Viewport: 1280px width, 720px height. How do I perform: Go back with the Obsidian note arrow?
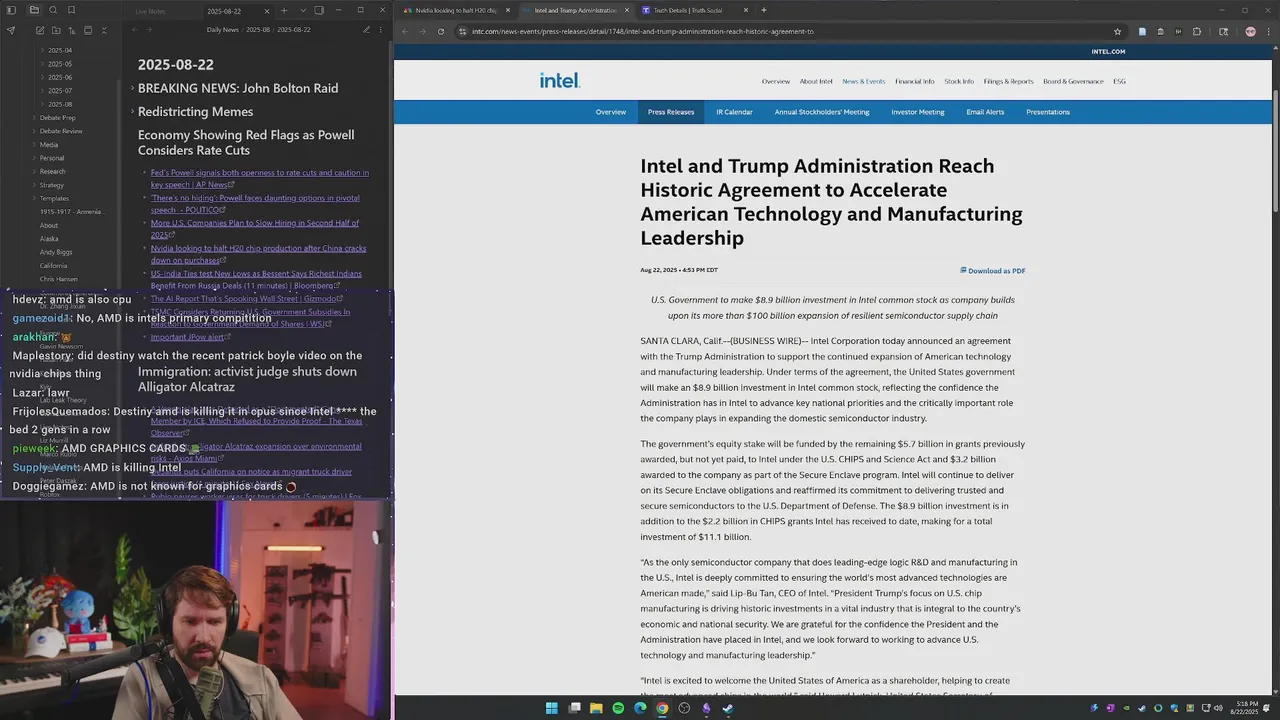point(135,30)
